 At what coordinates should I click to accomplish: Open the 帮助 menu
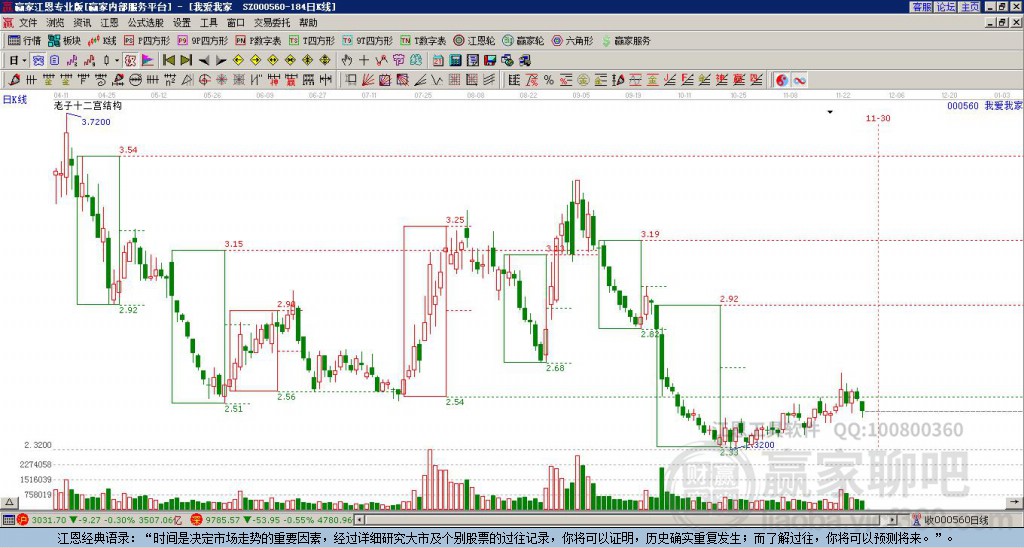point(308,23)
